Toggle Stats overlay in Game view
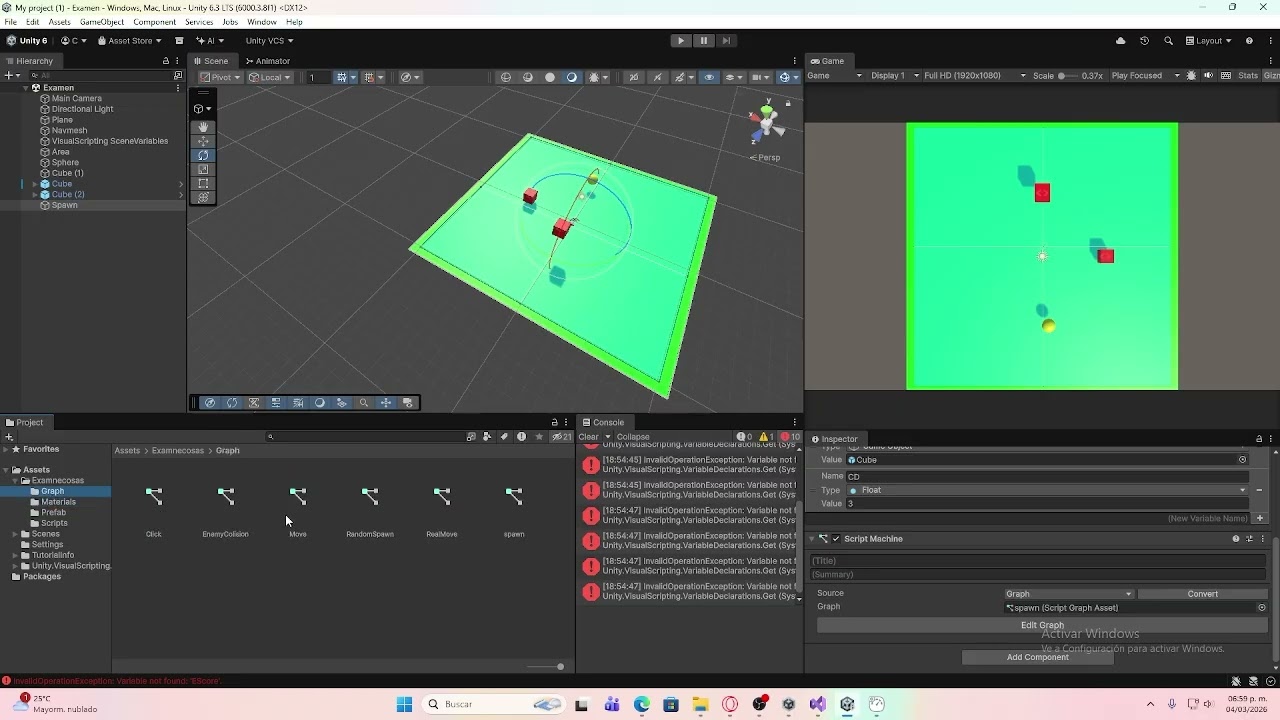 click(1248, 76)
